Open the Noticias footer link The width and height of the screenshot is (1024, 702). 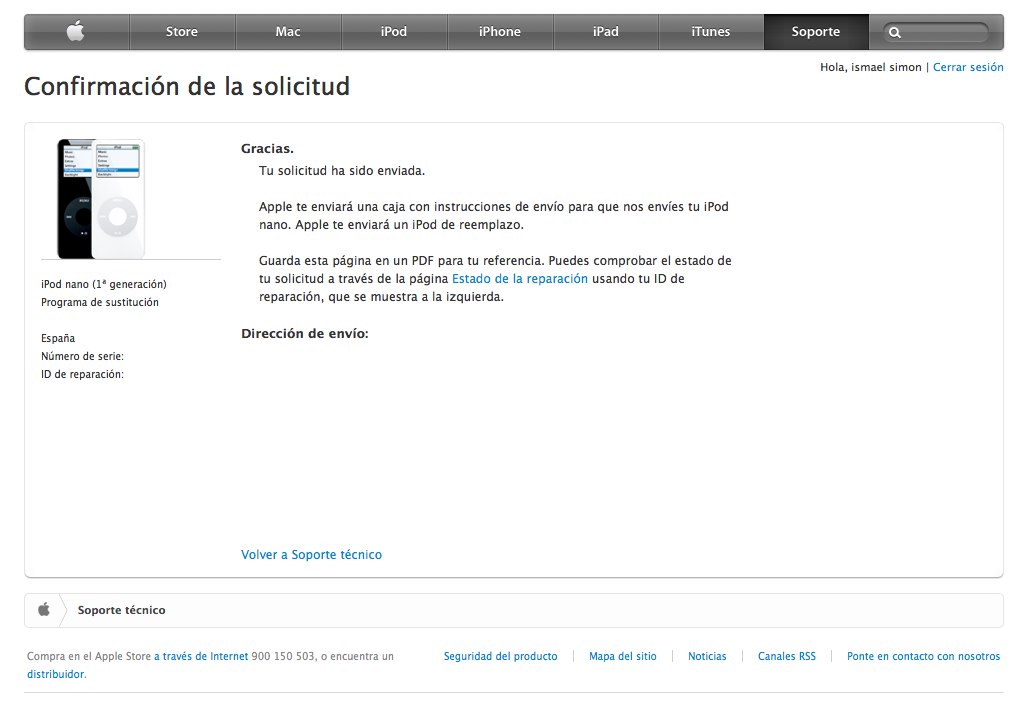click(x=707, y=656)
